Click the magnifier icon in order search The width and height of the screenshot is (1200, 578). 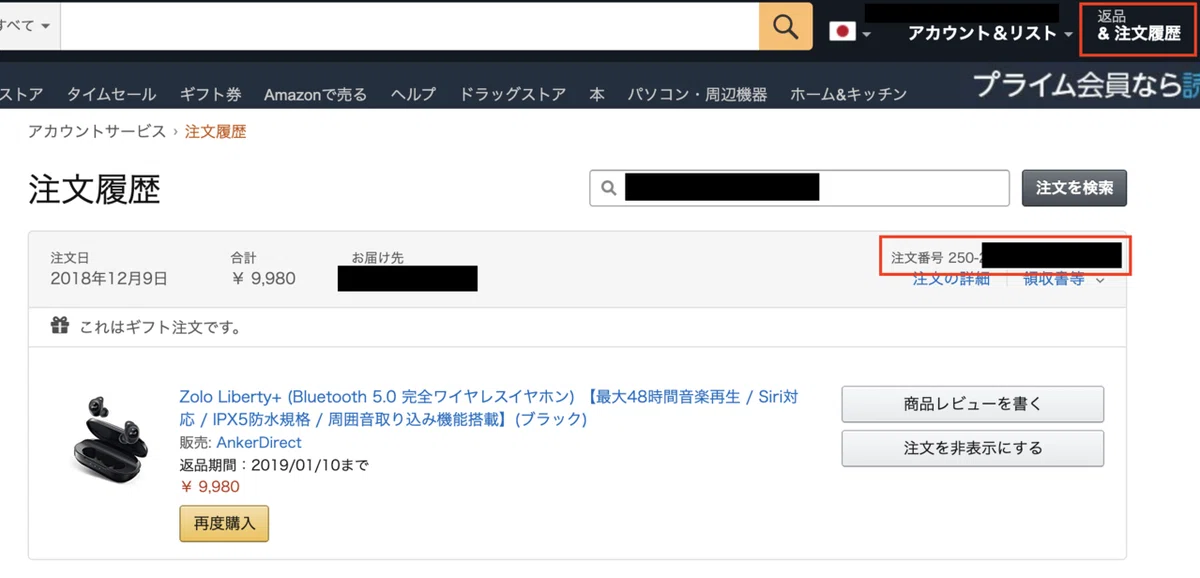607,188
